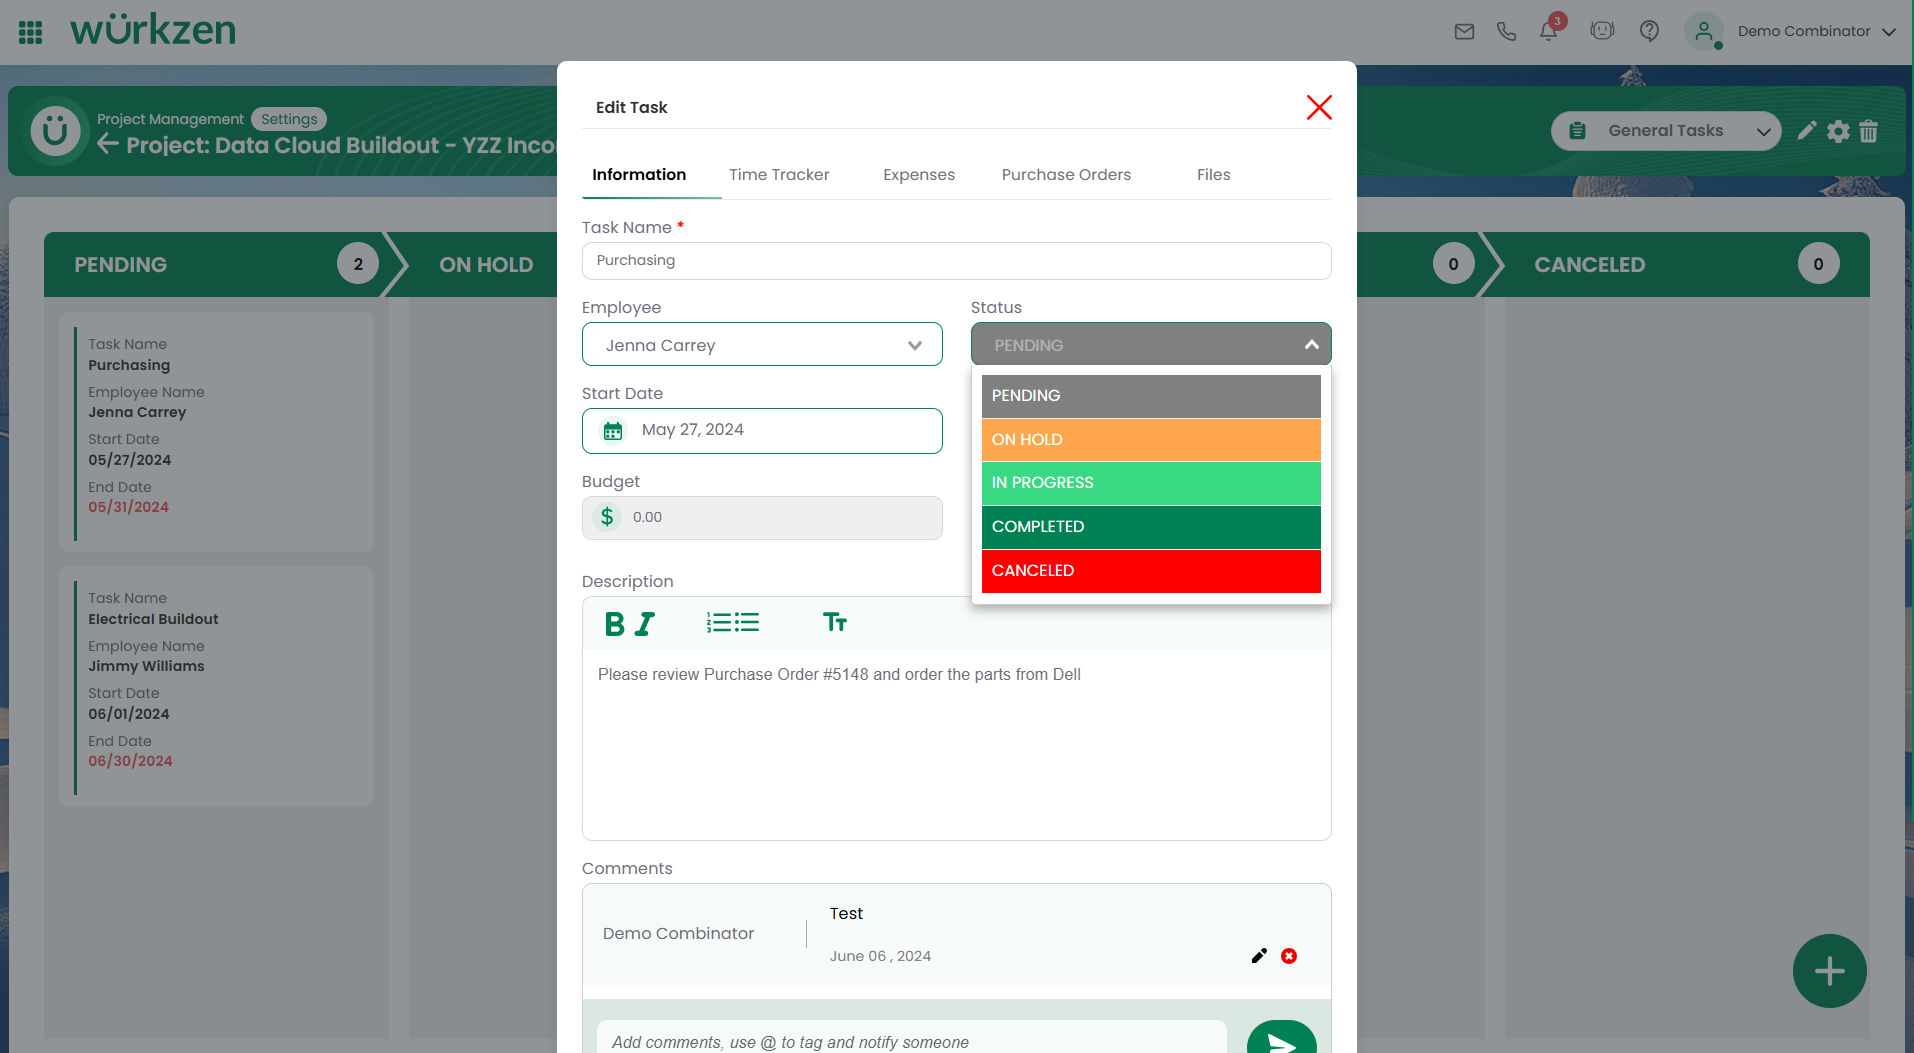This screenshot has height=1053, width=1914.
Task: Select ON HOLD status option
Action: point(1150,440)
